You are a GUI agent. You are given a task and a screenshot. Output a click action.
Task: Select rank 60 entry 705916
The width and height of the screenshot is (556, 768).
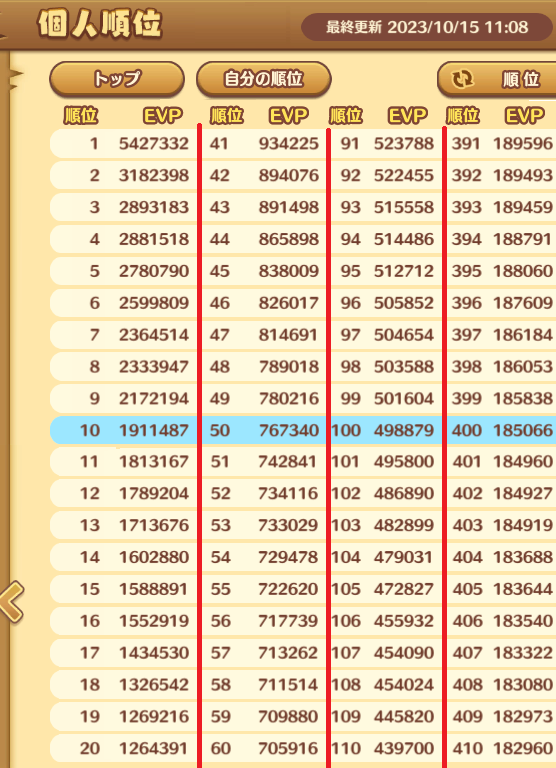264,748
